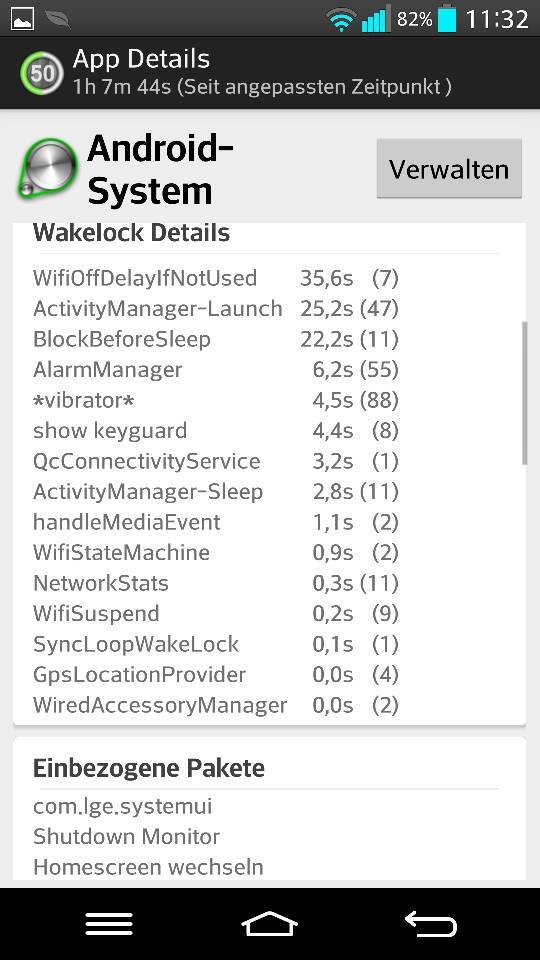The image size is (540, 960).
Task: Click the Verwalten button
Action: [449, 169]
